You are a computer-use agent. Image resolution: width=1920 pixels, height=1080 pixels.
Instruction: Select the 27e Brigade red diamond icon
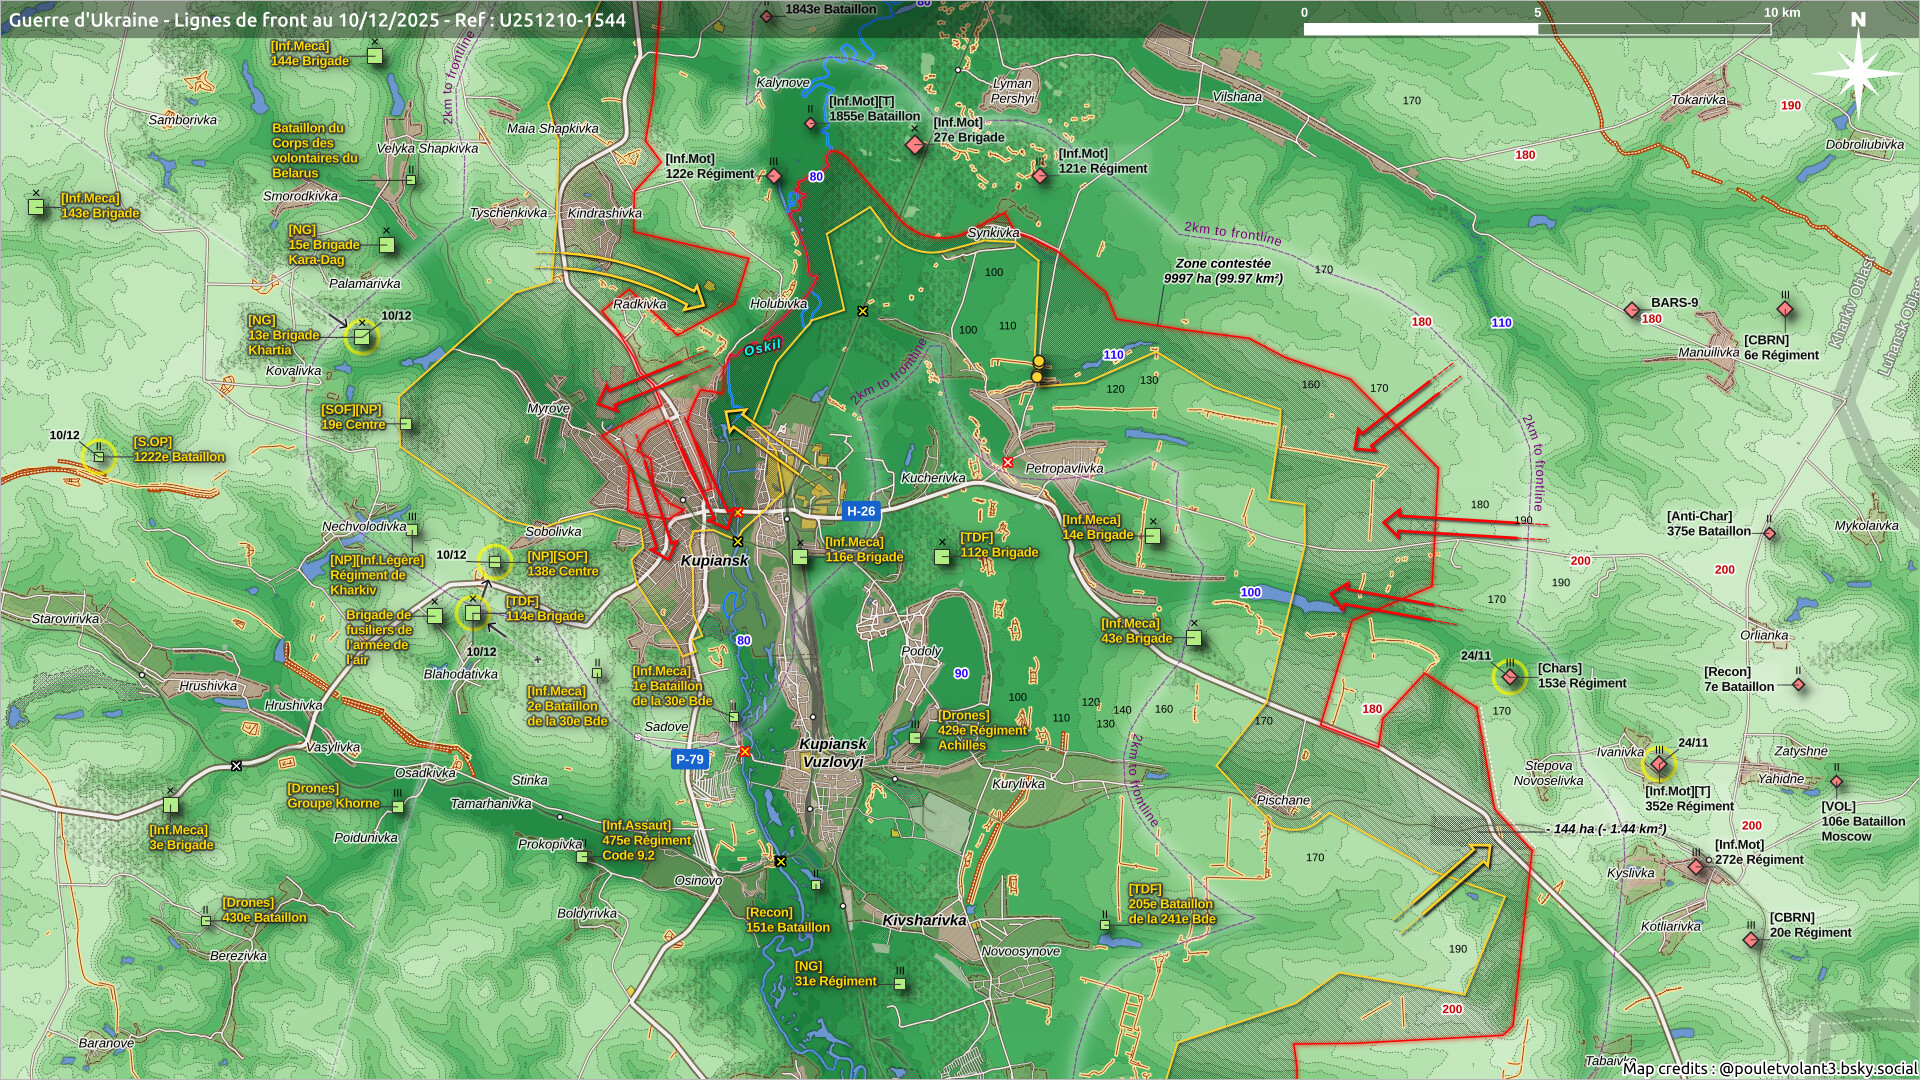915,146
